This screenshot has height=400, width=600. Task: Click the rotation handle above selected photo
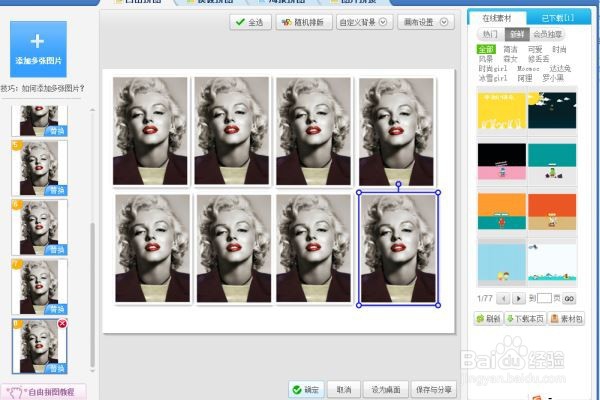pos(398,184)
